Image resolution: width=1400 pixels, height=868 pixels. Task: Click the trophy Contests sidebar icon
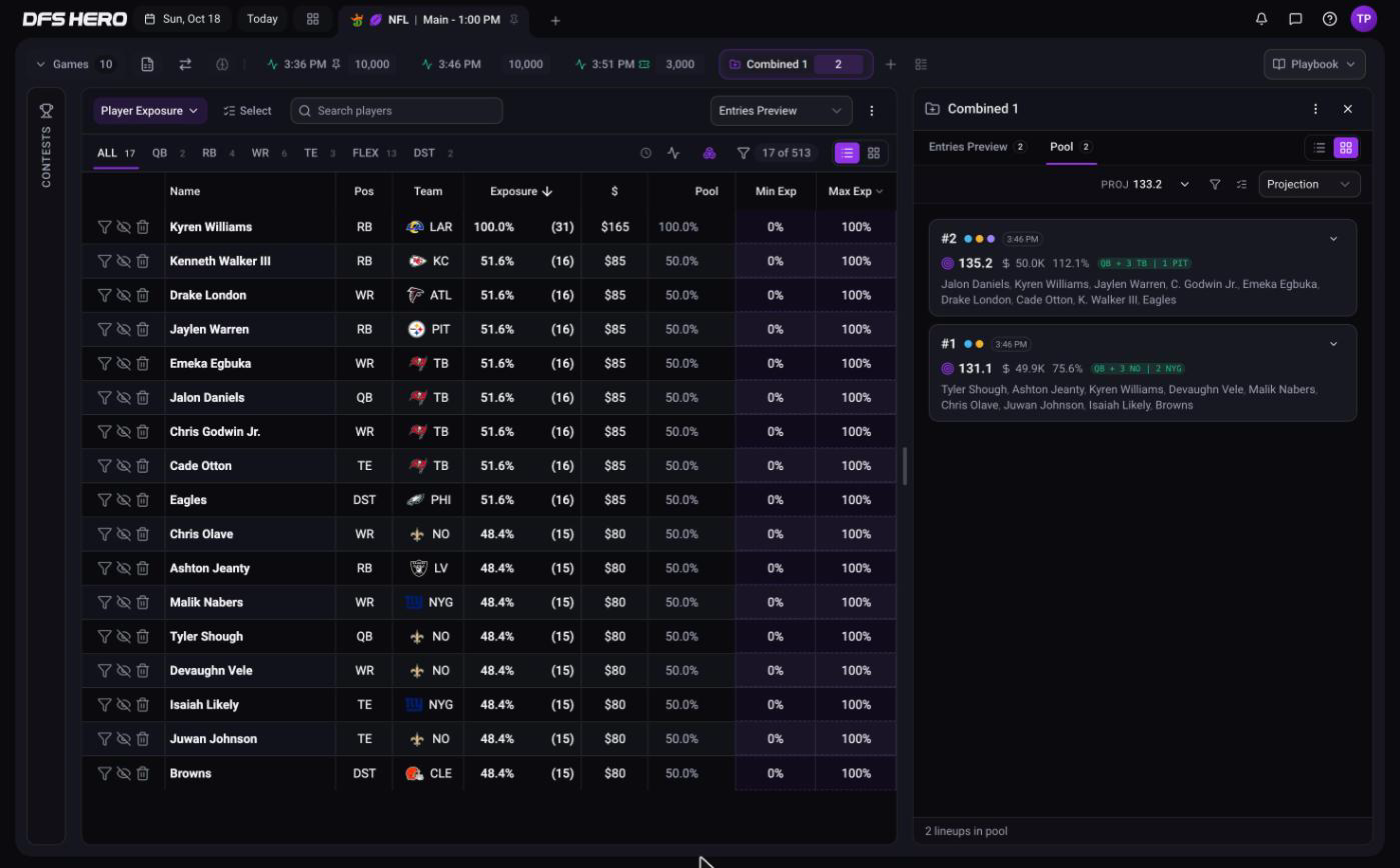tap(46, 110)
